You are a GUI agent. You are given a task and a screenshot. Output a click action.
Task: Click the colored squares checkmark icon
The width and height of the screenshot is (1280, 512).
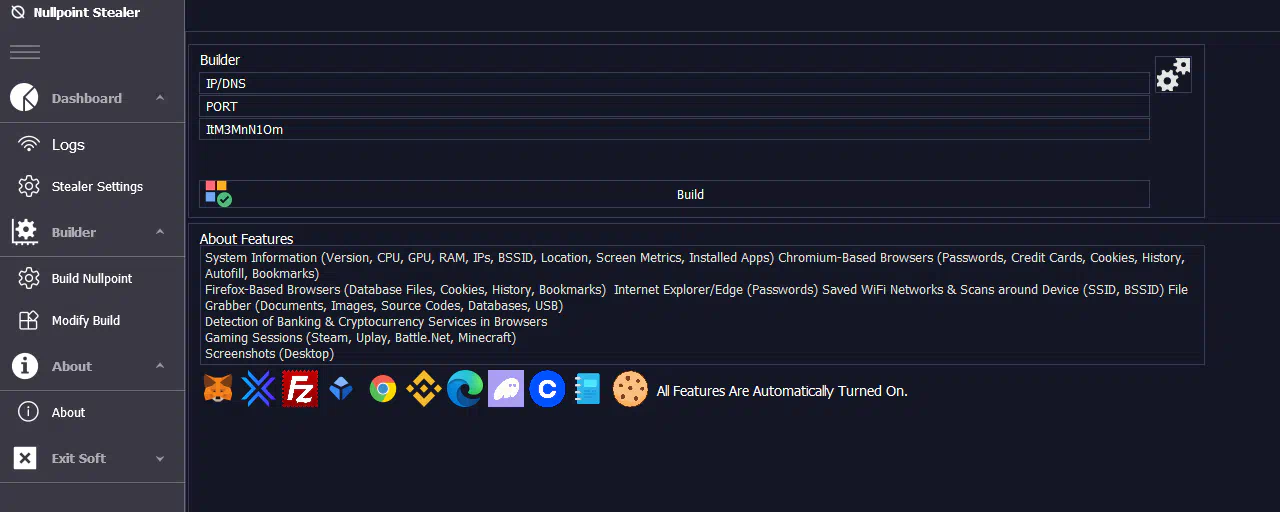point(217,194)
